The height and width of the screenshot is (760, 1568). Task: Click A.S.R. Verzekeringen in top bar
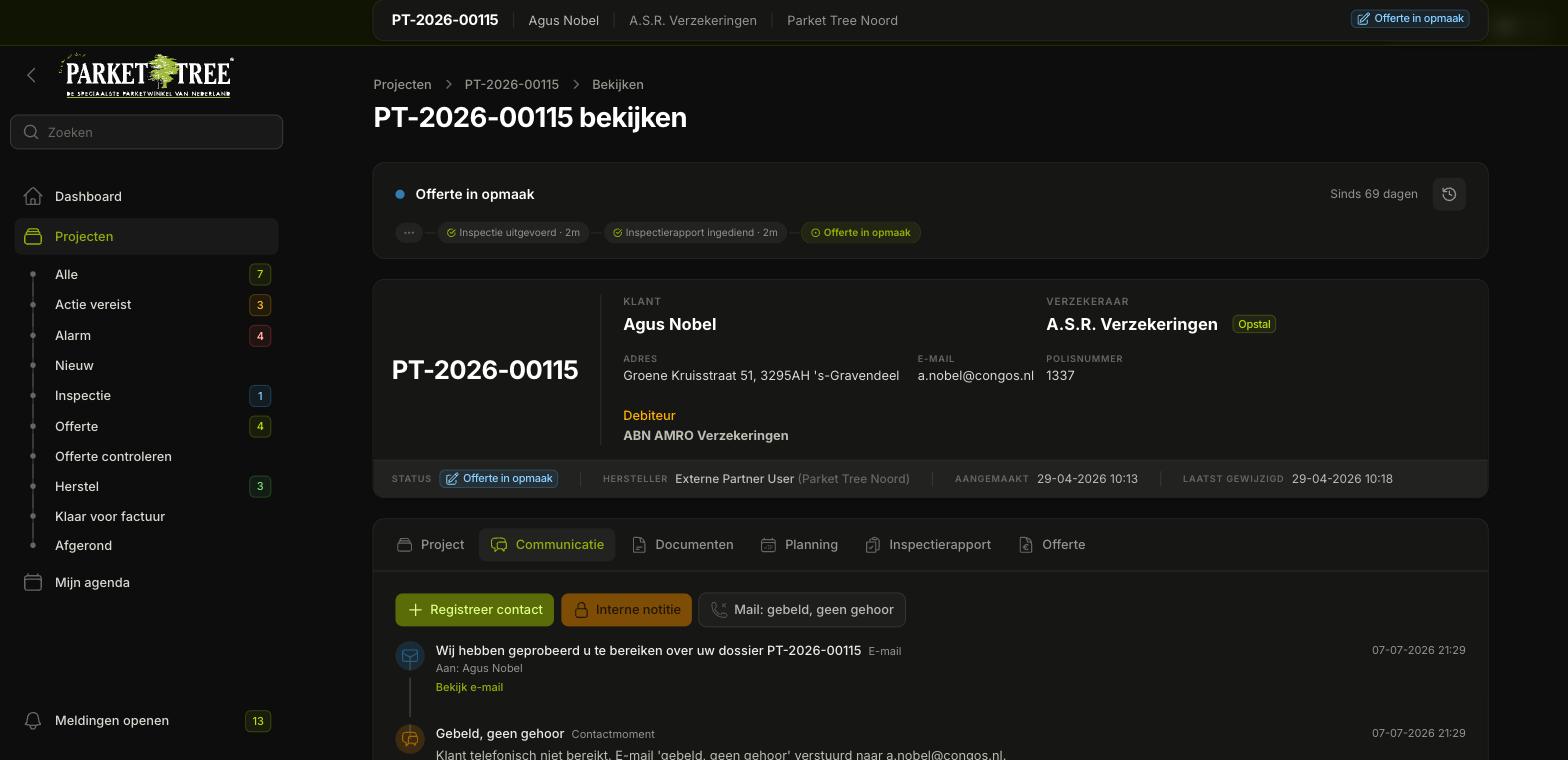pos(693,20)
